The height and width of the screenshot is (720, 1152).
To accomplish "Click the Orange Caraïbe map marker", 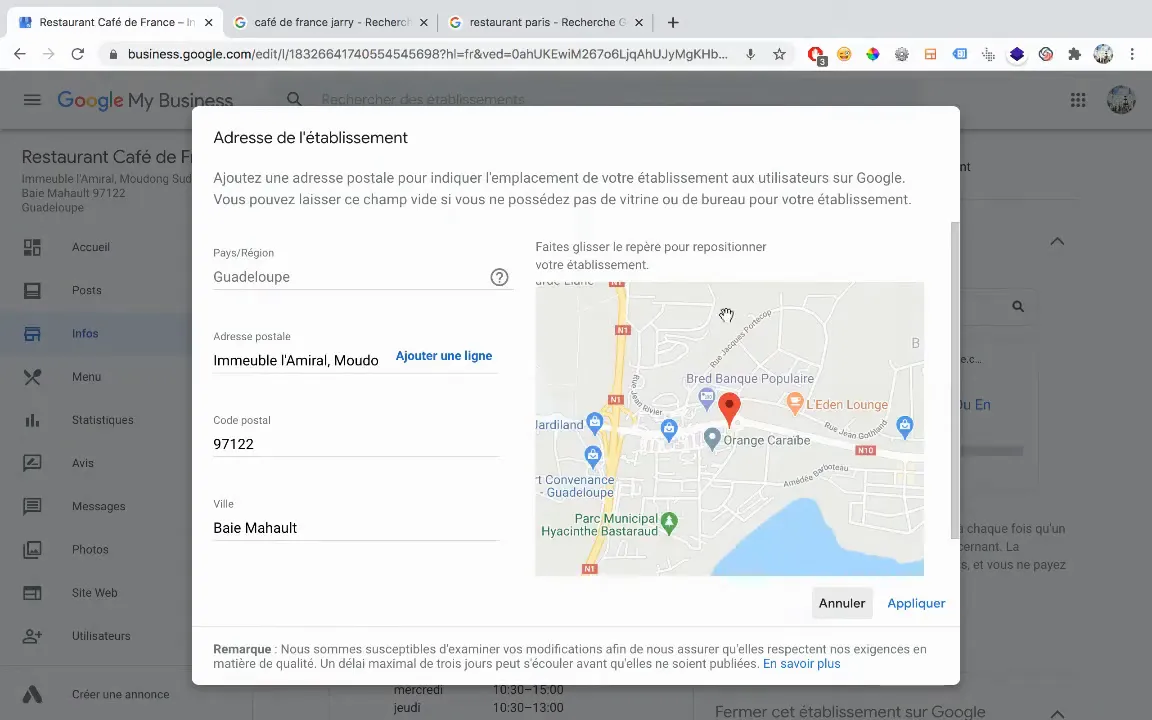I will (x=711, y=439).
